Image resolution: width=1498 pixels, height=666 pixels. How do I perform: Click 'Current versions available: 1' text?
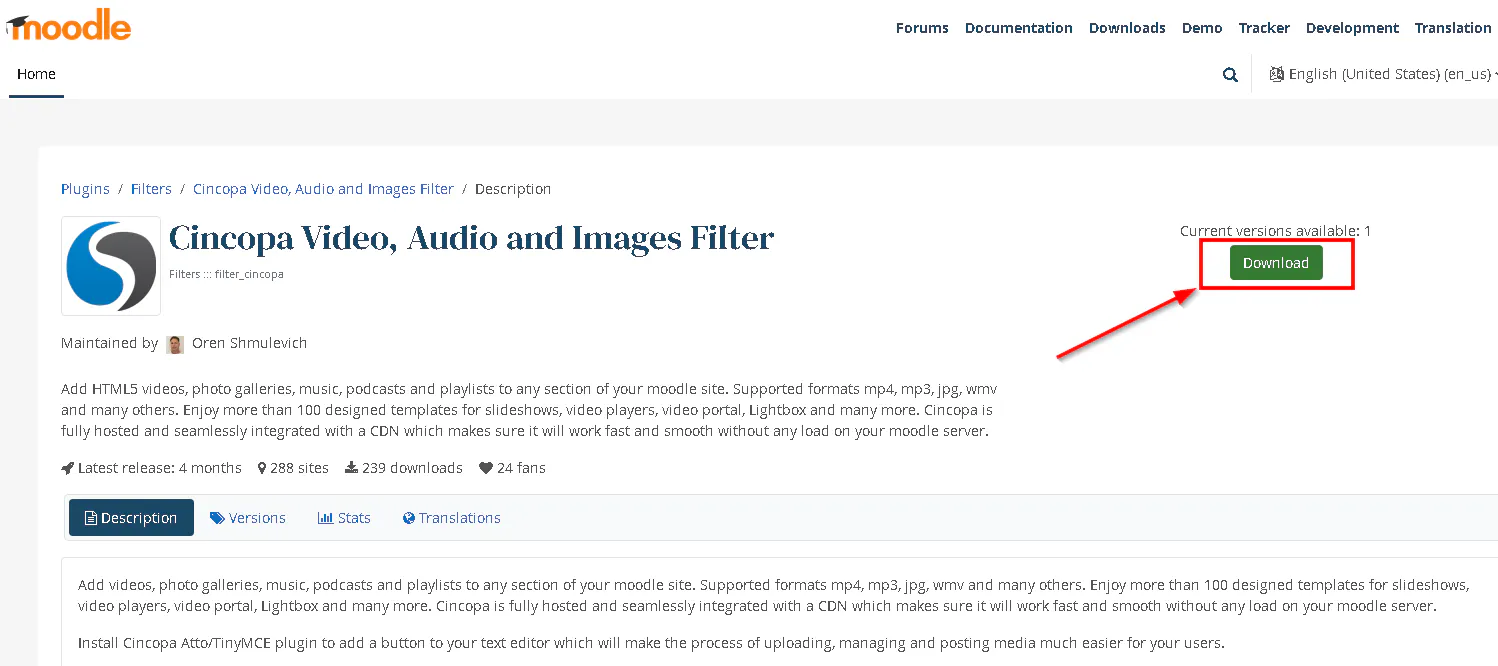click(1275, 231)
